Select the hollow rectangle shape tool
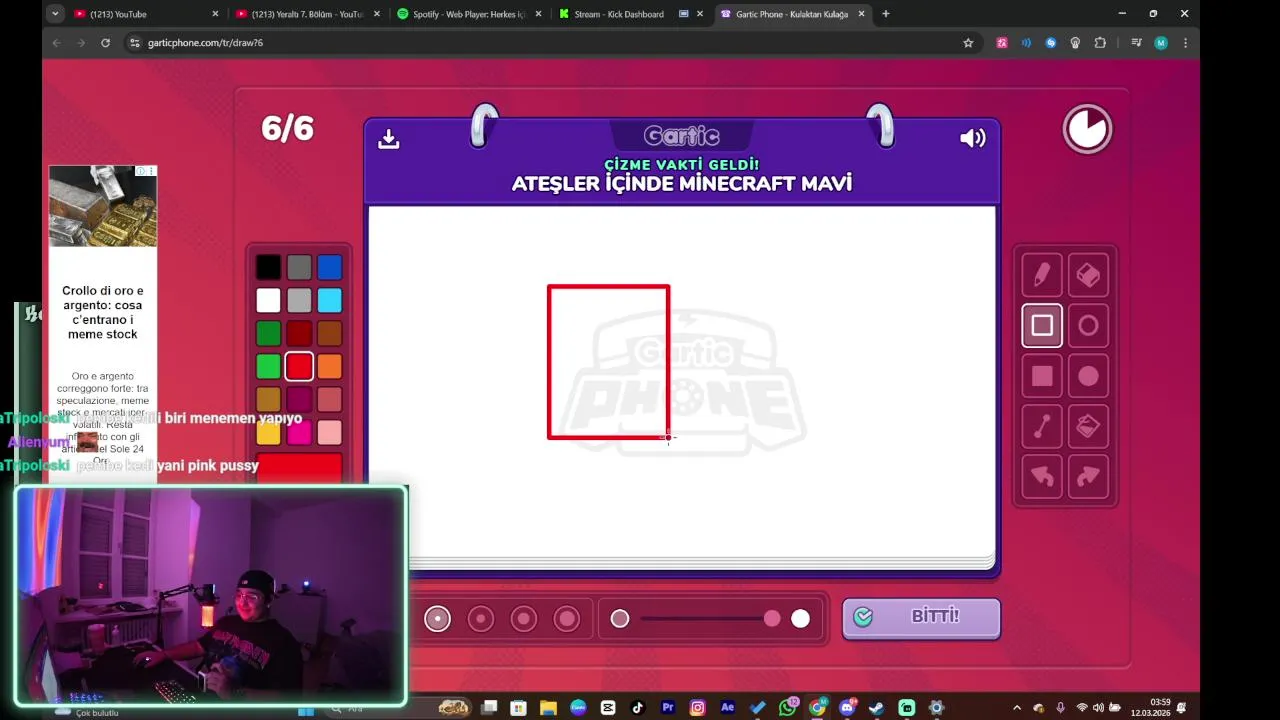Image resolution: width=1280 pixels, height=720 pixels. [x=1042, y=325]
